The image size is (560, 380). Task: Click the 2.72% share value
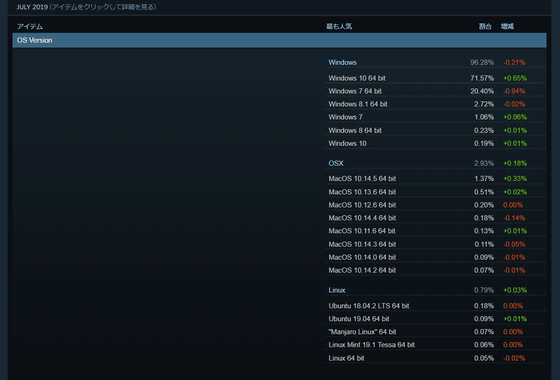[x=484, y=104]
